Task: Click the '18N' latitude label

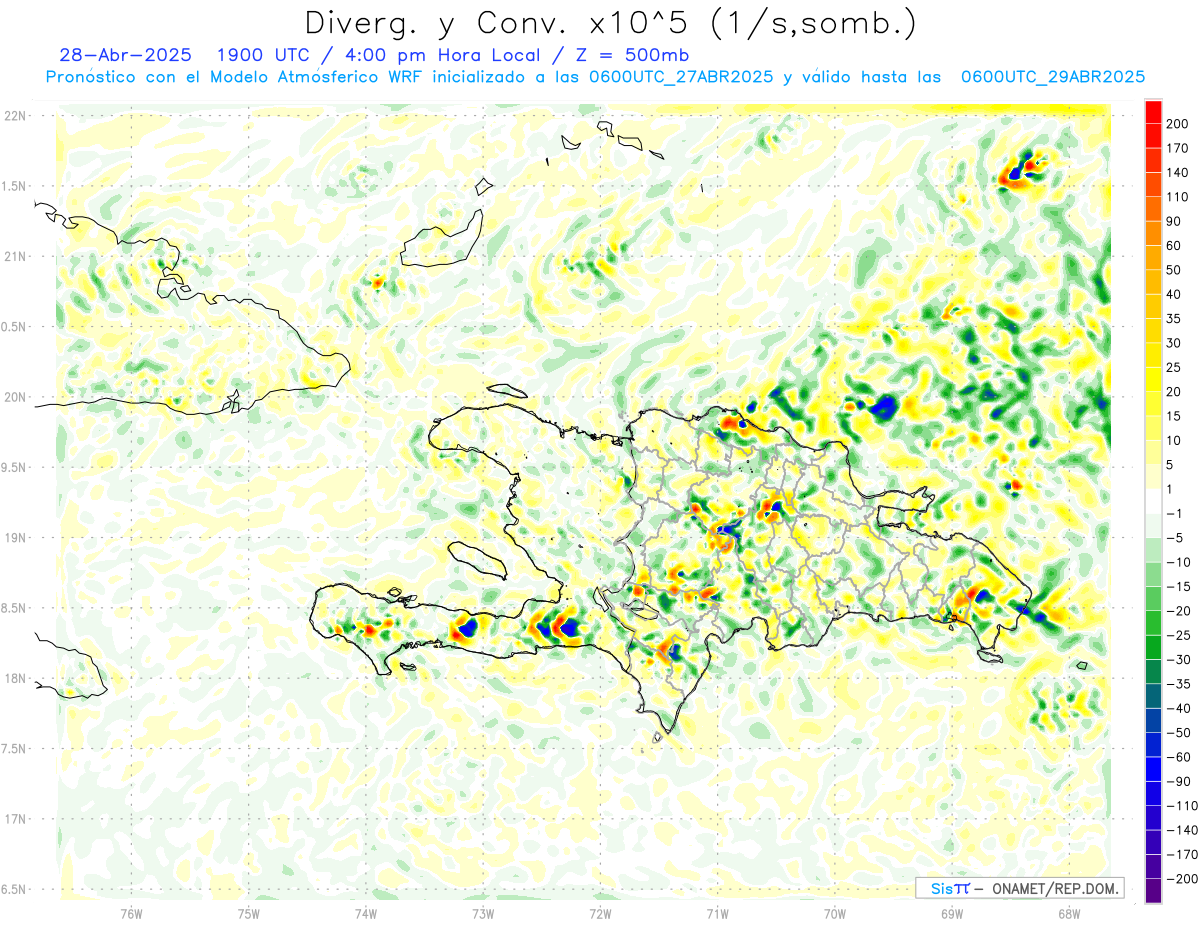Action: point(15,678)
